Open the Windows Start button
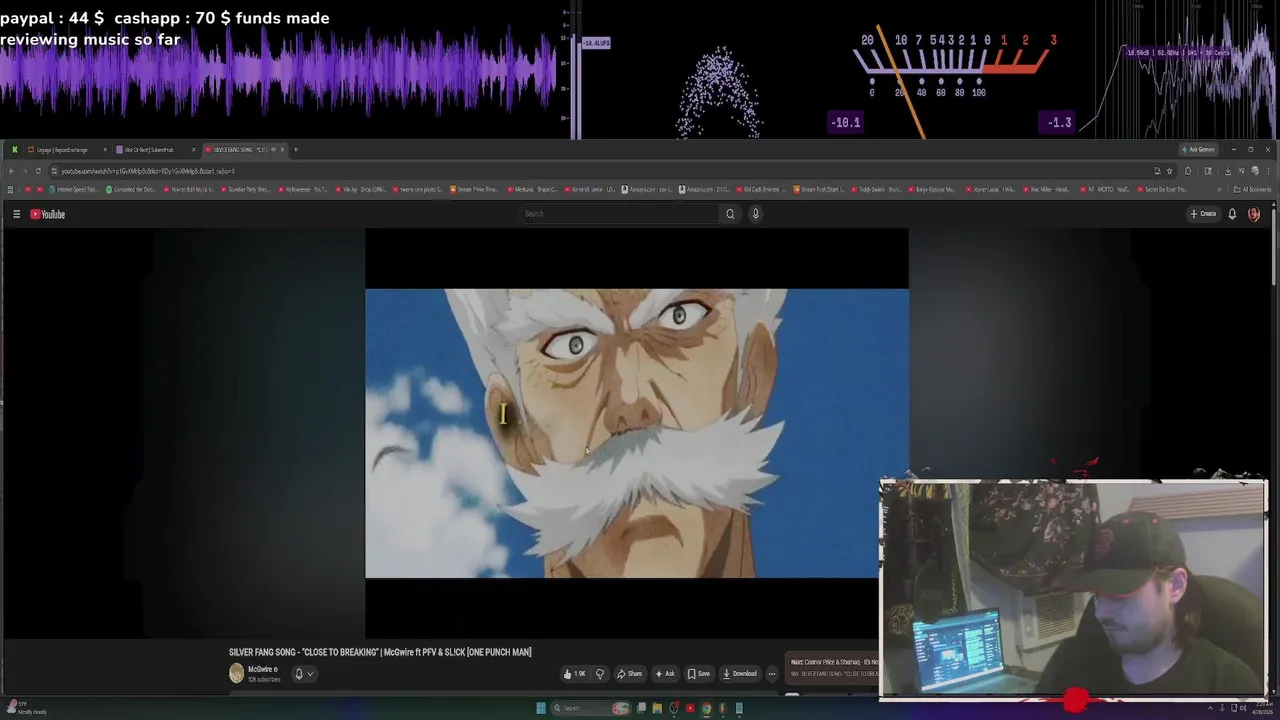1280x720 pixels. (541, 708)
